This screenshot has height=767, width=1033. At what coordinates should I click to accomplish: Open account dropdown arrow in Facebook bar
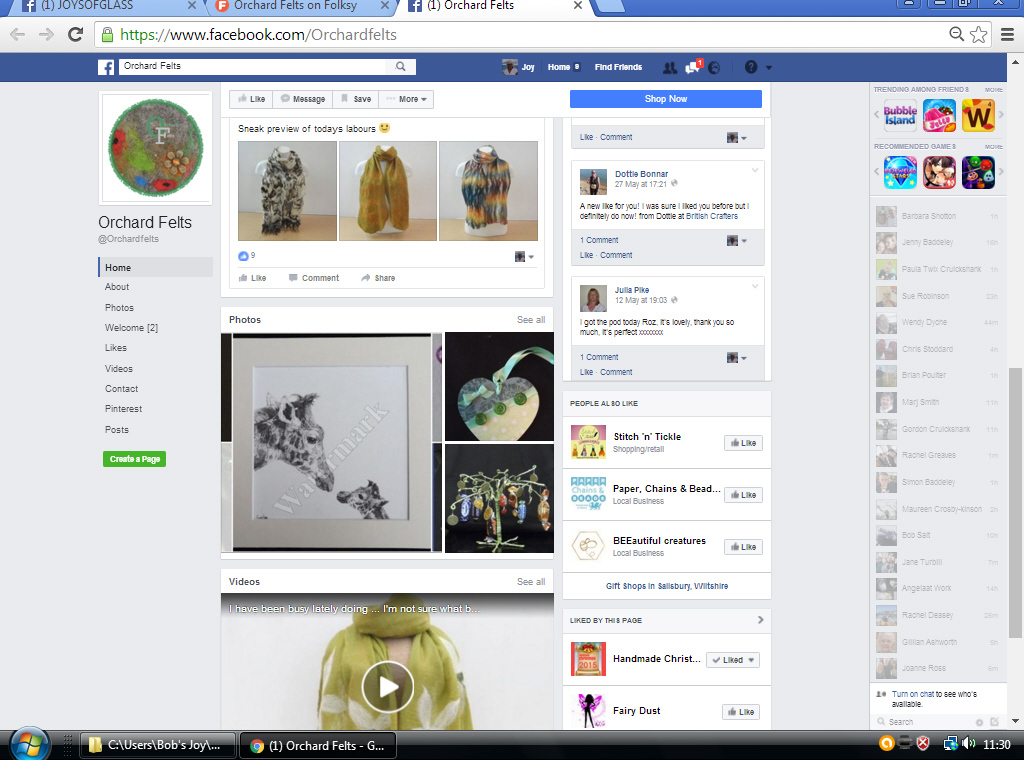click(x=768, y=67)
